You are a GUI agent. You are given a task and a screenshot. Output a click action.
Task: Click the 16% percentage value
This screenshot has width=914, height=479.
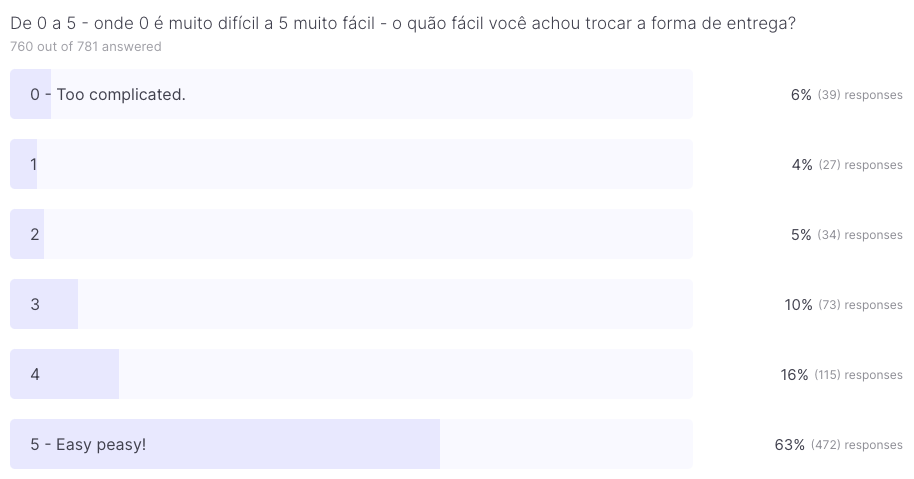794,375
